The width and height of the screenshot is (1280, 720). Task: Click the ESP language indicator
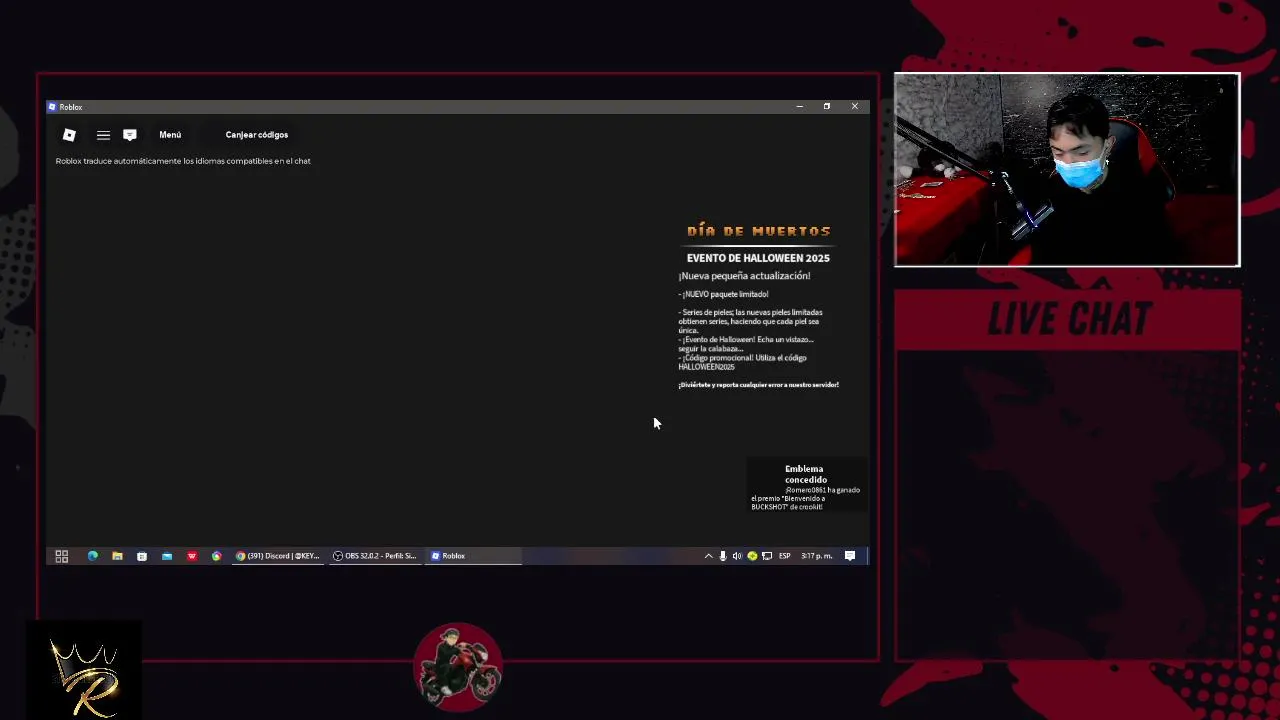coord(785,556)
